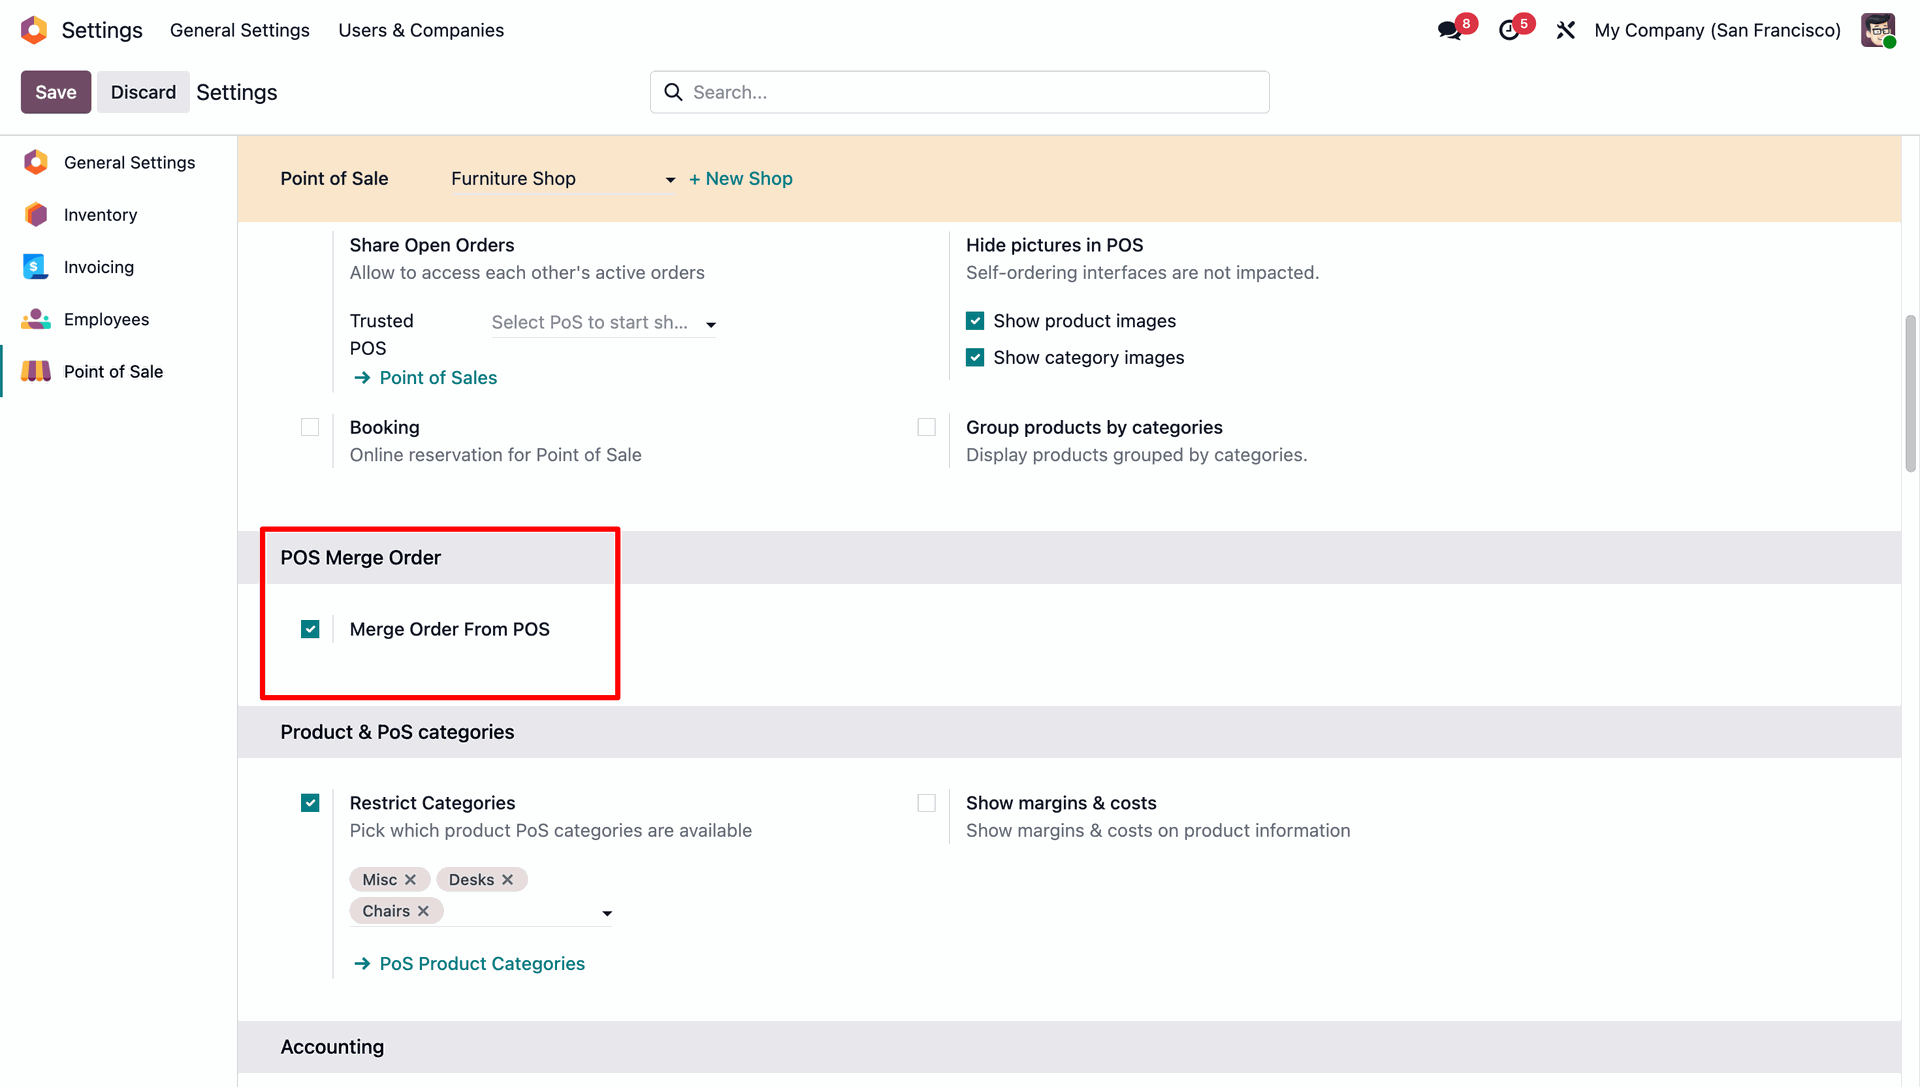
Task: Open the Furniture Shop dropdown
Action: tap(562, 179)
